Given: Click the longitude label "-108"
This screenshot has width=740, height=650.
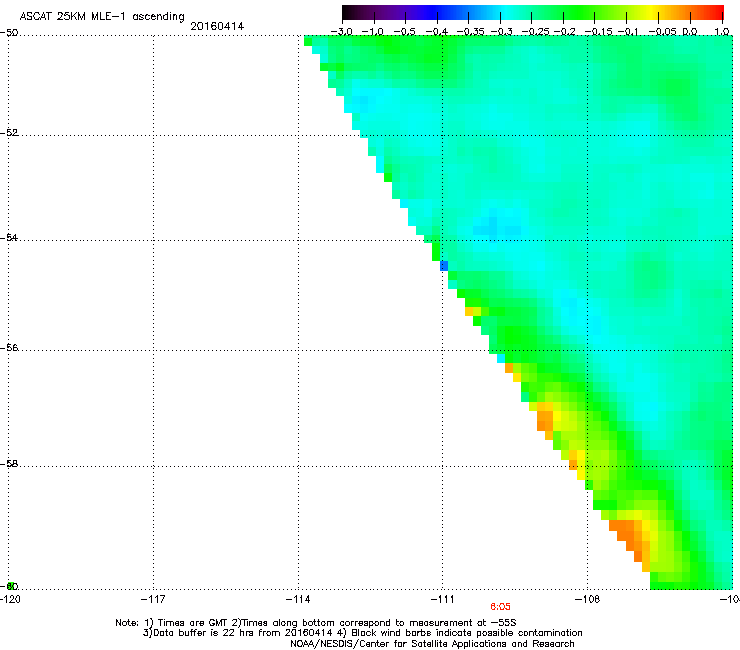Looking at the screenshot, I should click(x=588, y=599).
